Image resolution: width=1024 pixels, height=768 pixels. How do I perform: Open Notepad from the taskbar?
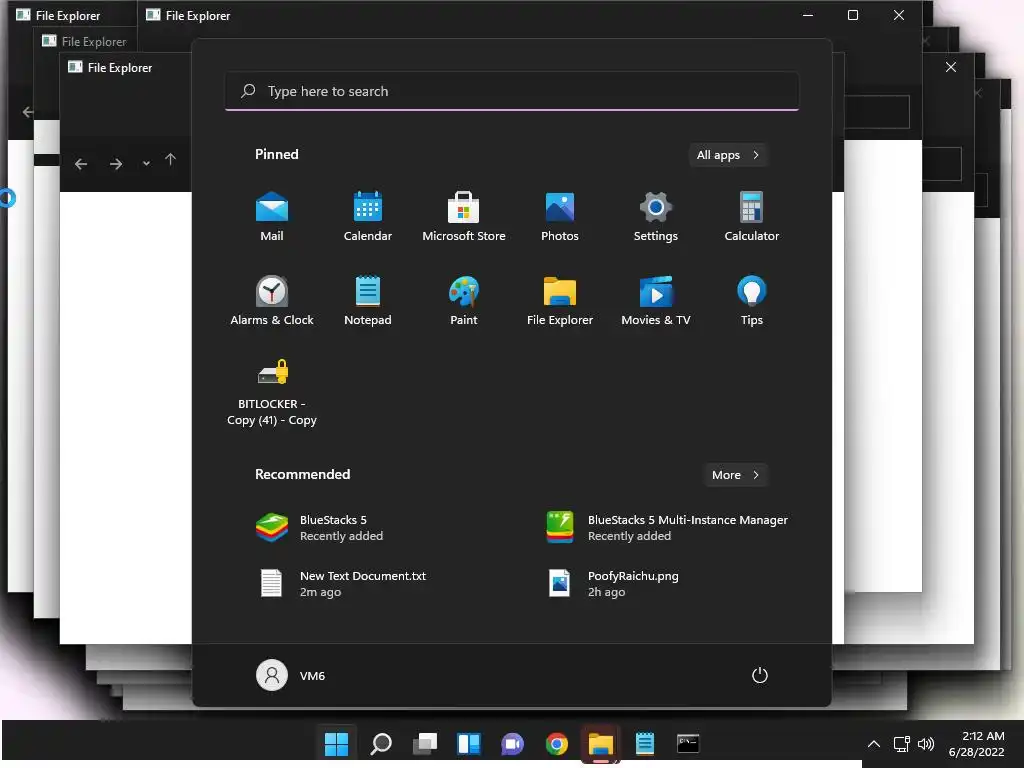click(x=645, y=743)
